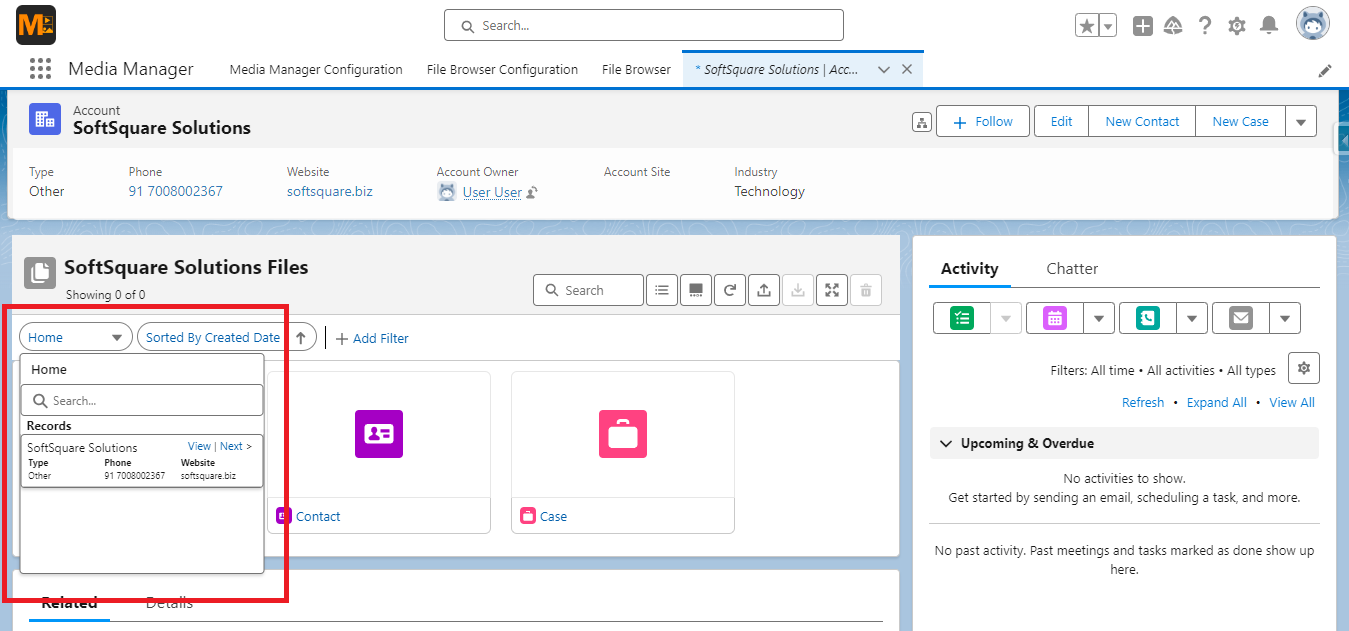Open the Setup gear in header
The image size is (1349, 631).
pos(1237,26)
